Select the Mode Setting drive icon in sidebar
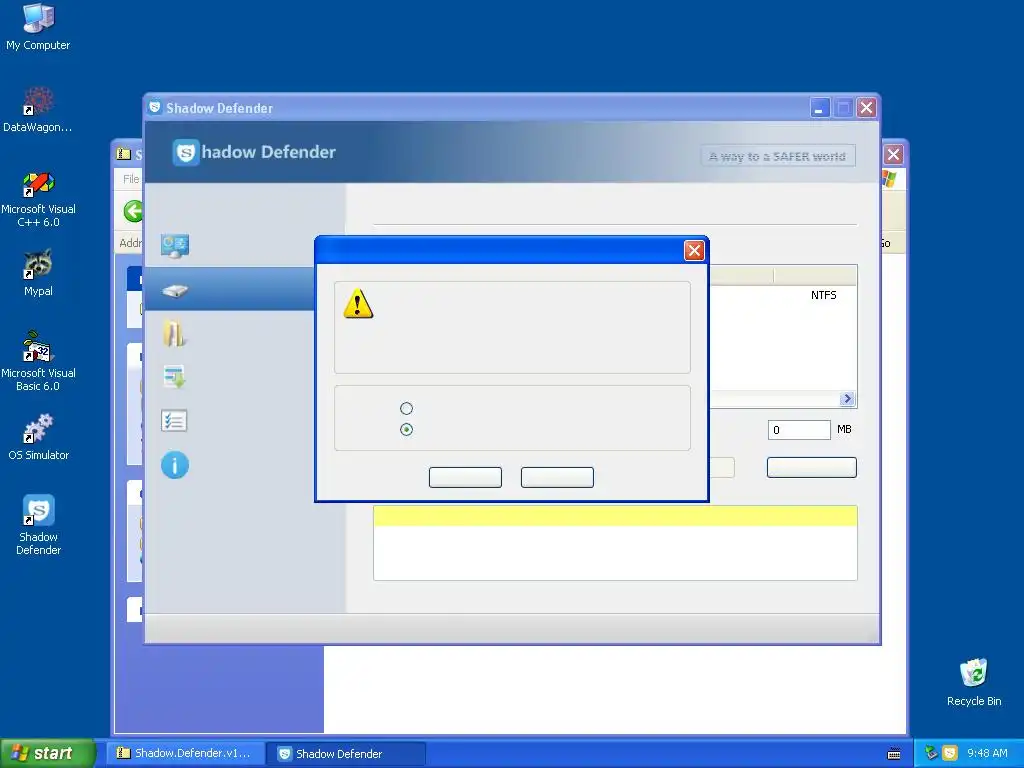The width and height of the screenshot is (1024, 768). 175,291
